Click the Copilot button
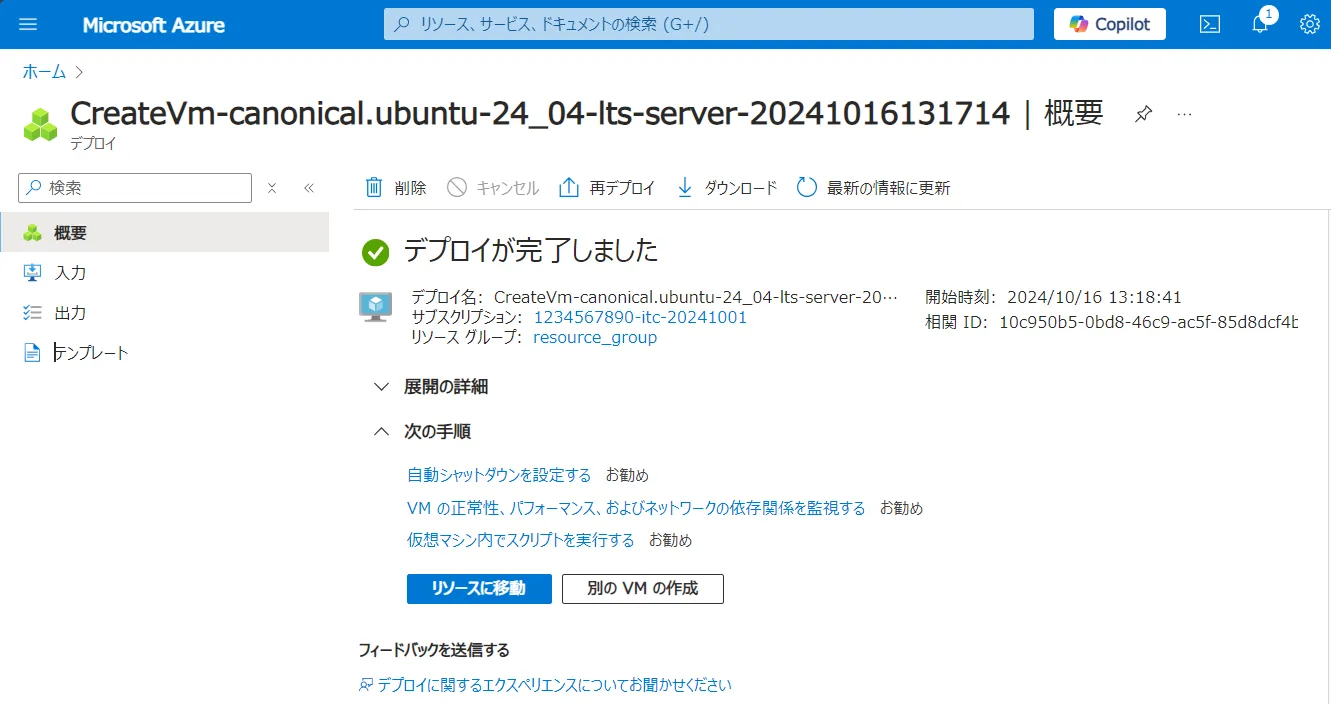Viewport: 1331px width, 704px height. [x=1109, y=24]
